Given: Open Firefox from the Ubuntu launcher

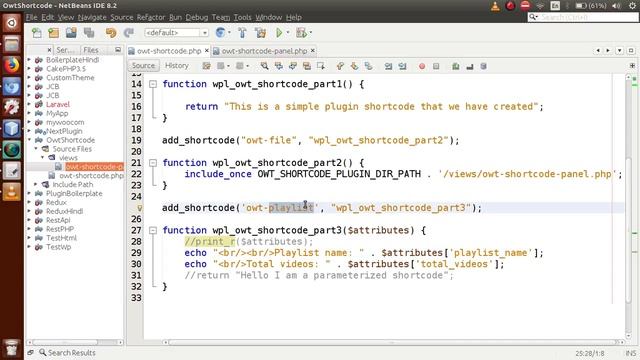Looking at the screenshot, I should pyautogui.click(x=11, y=65).
